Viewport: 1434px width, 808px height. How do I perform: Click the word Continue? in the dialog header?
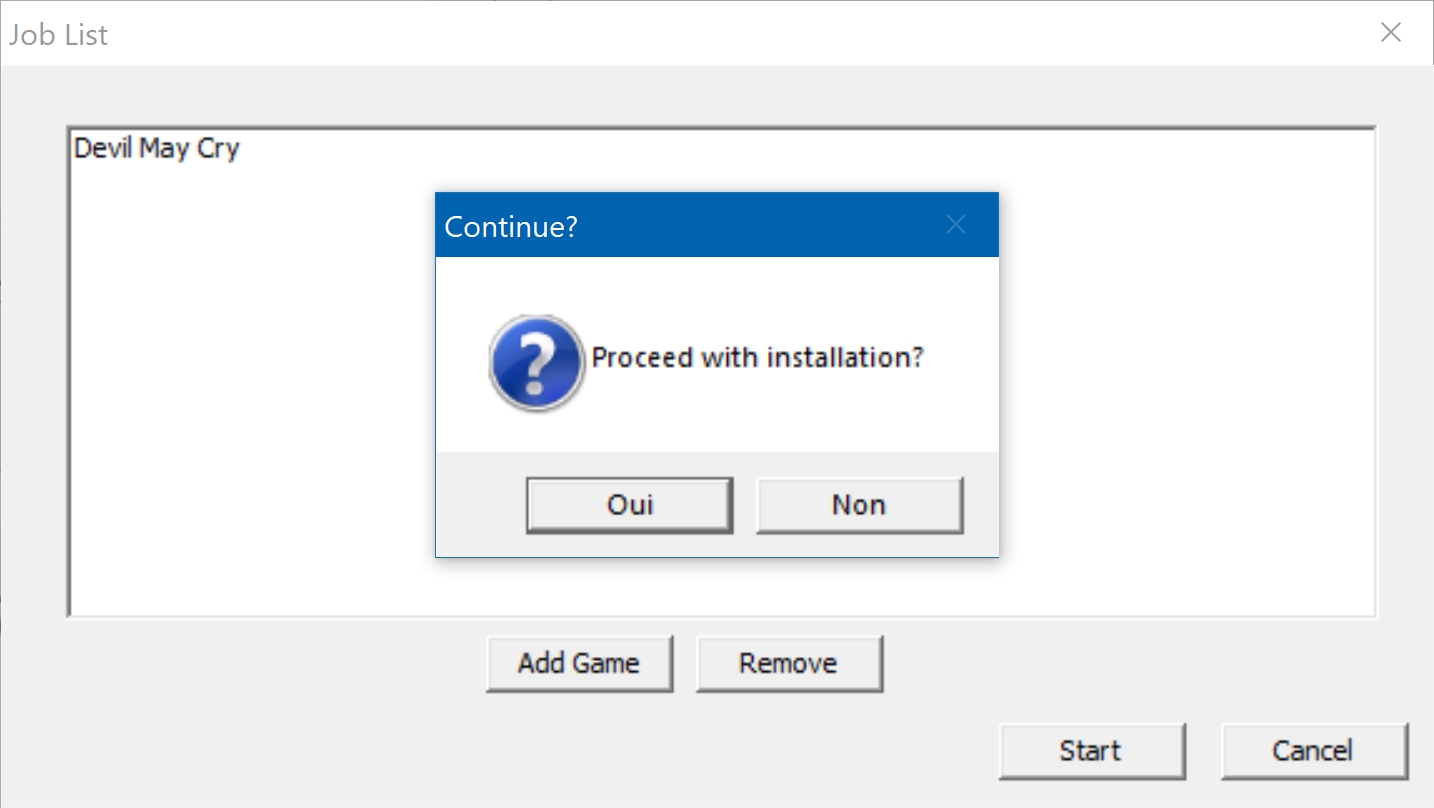511,226
